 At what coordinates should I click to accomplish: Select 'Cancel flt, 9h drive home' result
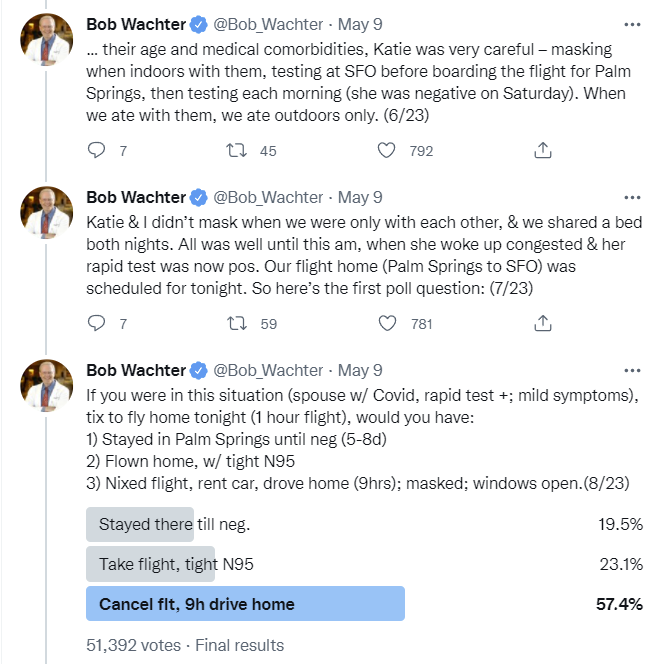click(x=364, y=604)
